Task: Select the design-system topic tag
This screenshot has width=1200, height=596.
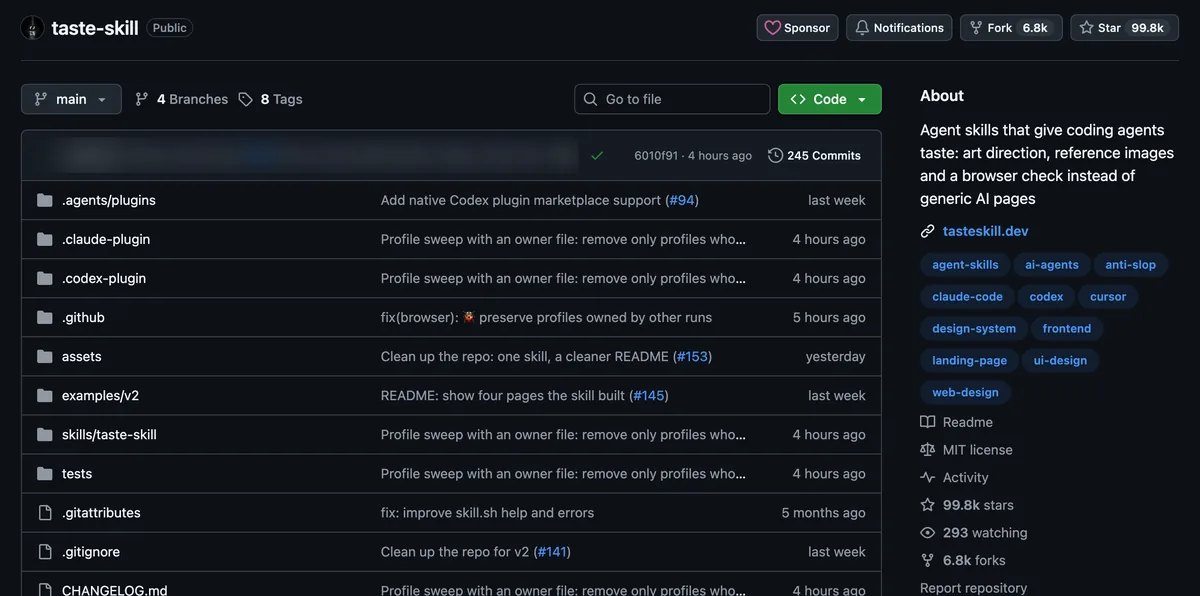Action: (974, 329)
